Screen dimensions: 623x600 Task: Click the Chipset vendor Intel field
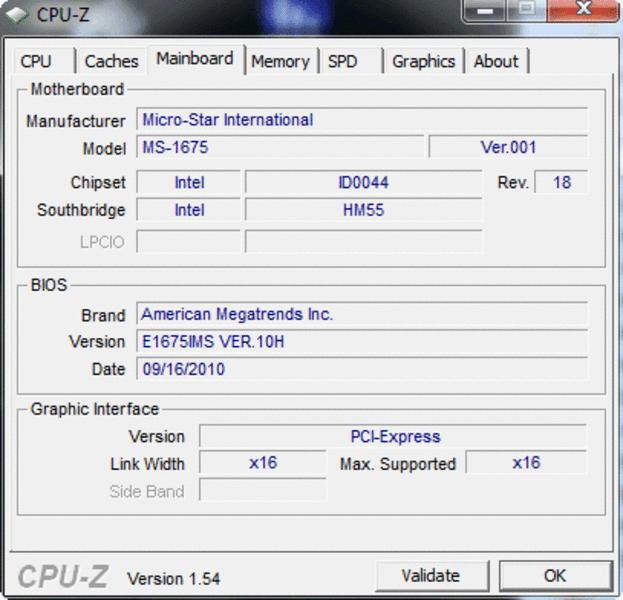click(189, 182)
